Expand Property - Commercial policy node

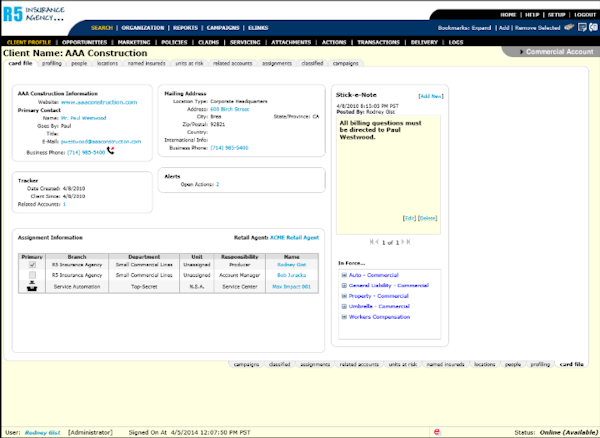tap(344, 296)
